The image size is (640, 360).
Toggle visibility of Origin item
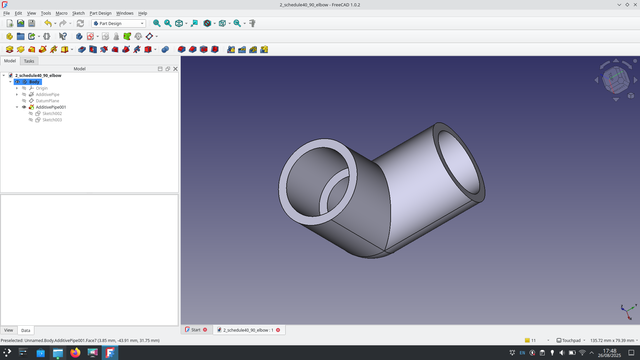[x=24, y=88]
